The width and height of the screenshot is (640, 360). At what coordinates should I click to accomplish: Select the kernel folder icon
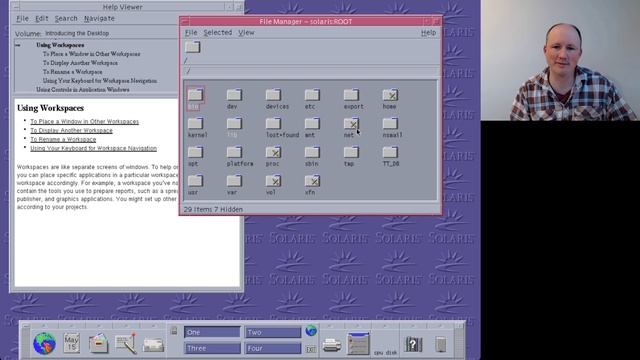(x=195, y=124)
